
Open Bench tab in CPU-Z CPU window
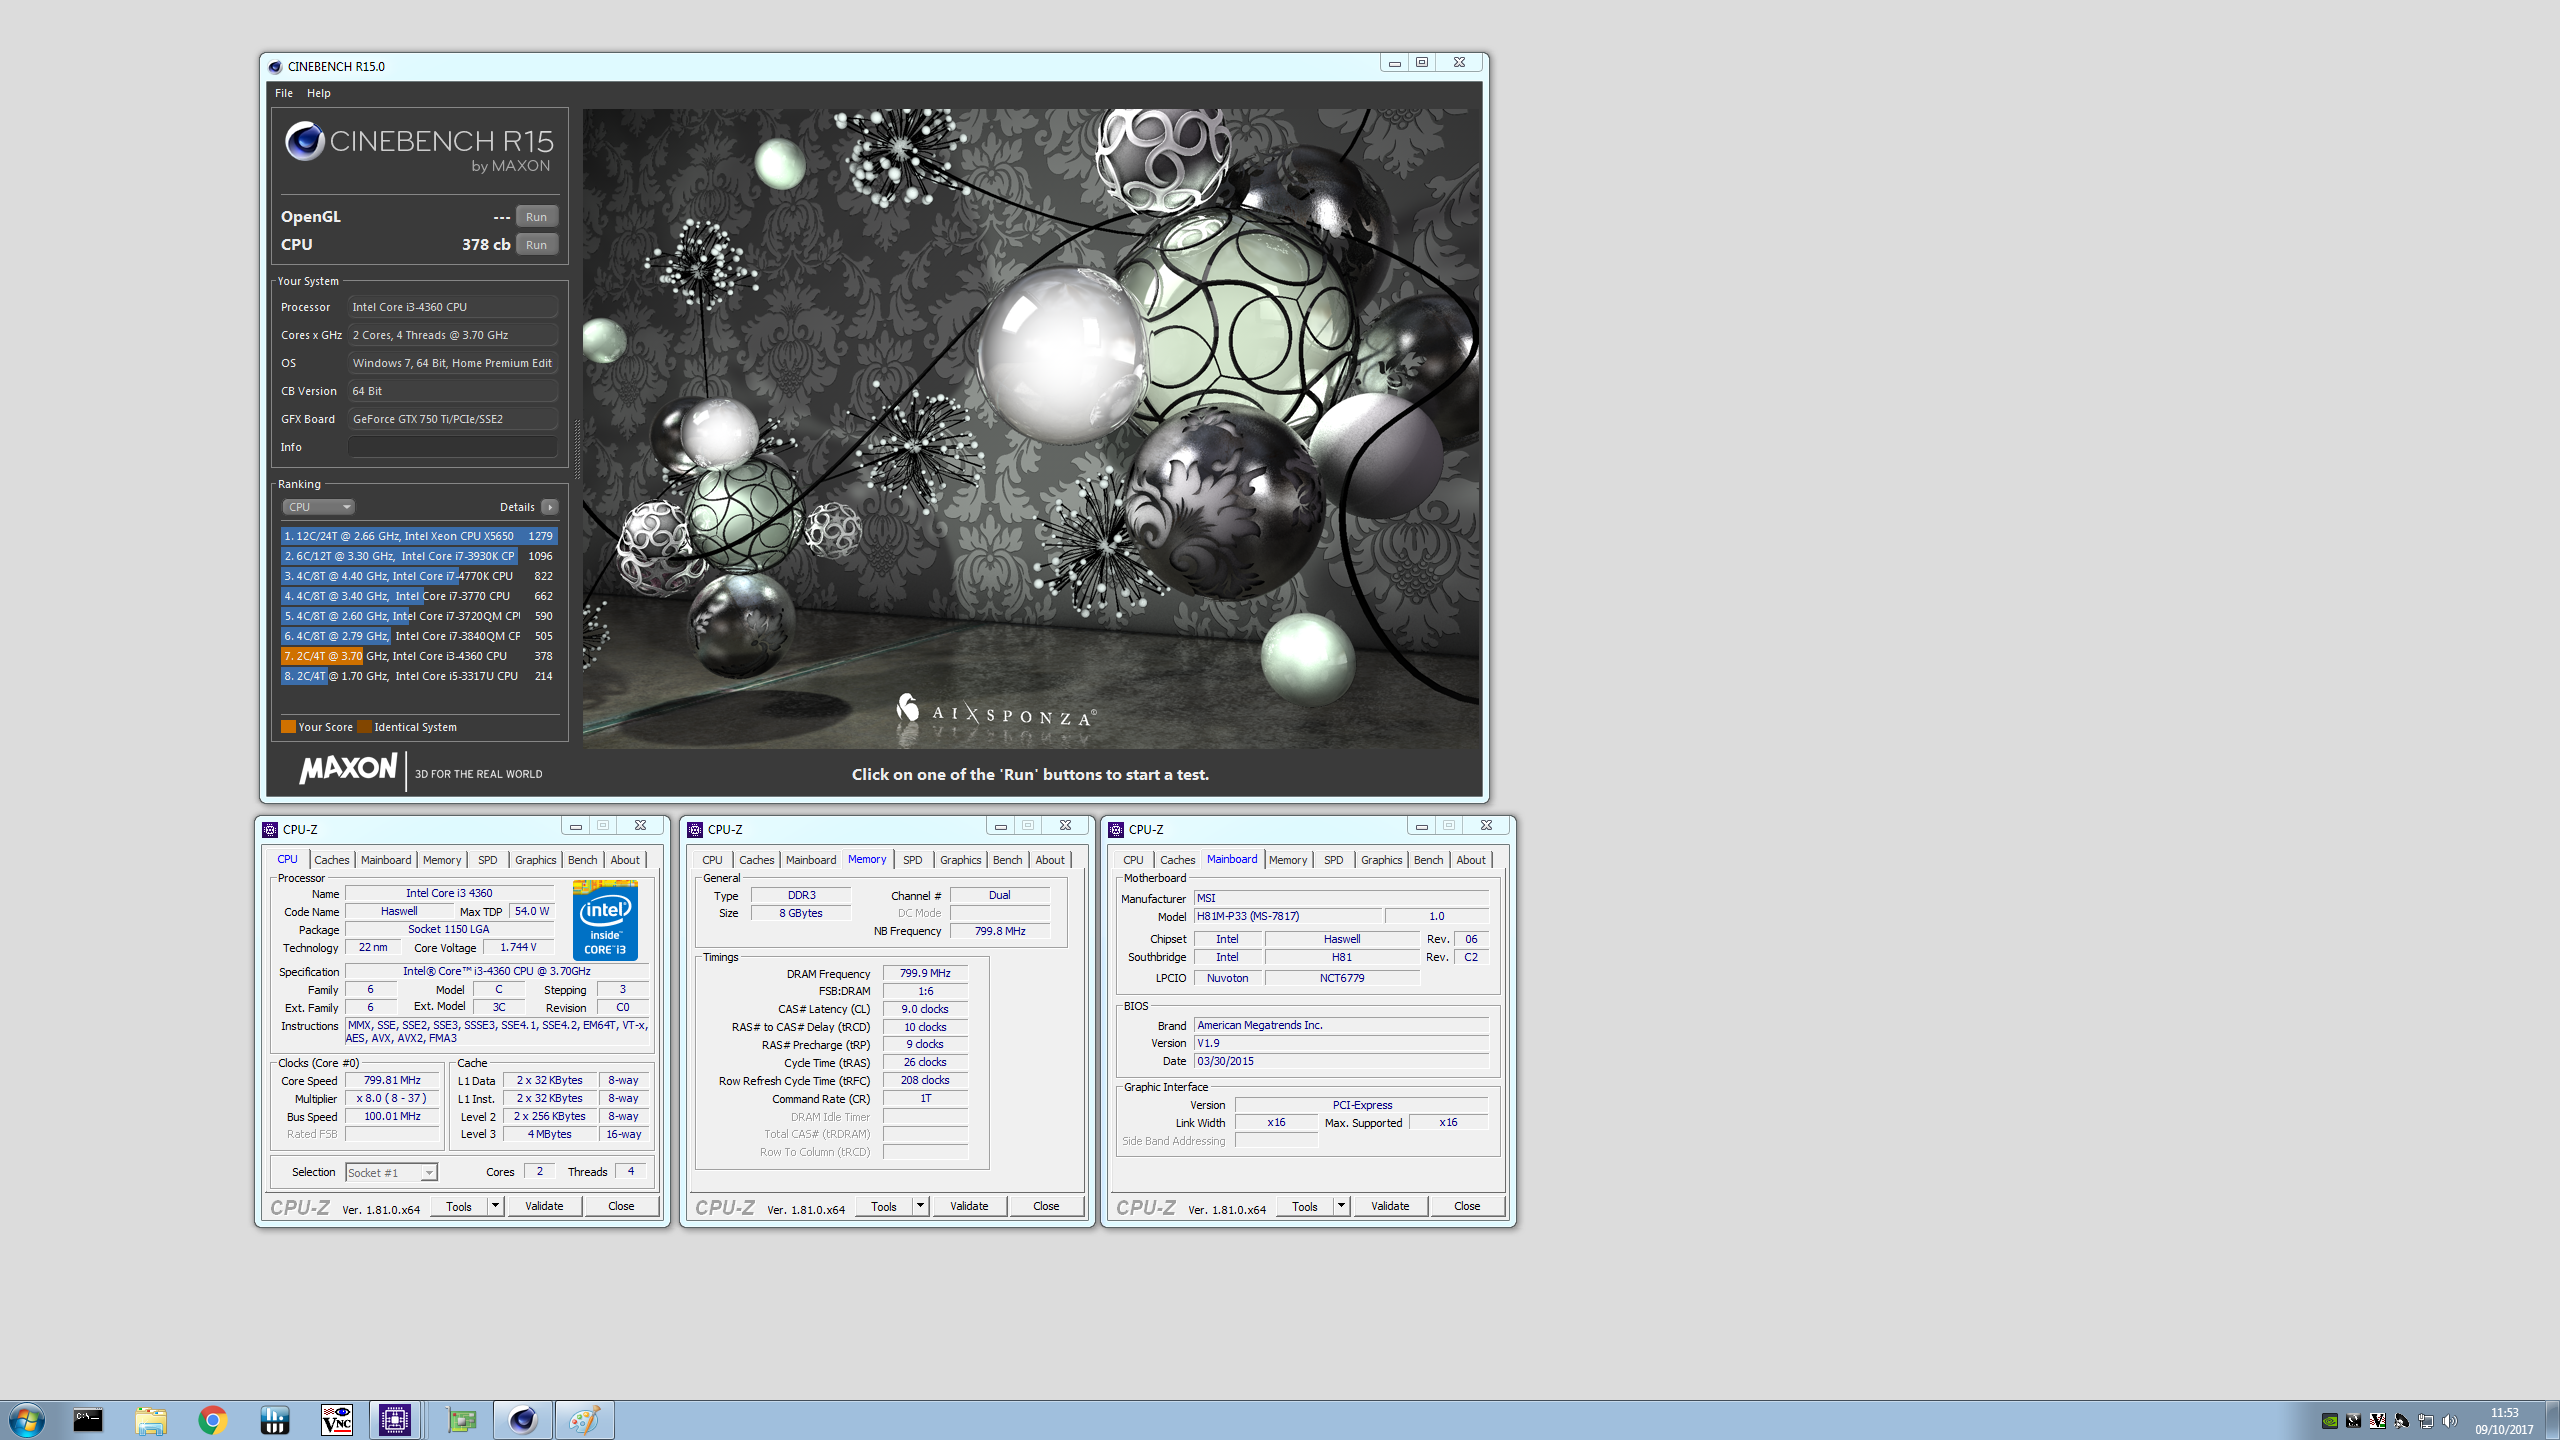point(583,860)
